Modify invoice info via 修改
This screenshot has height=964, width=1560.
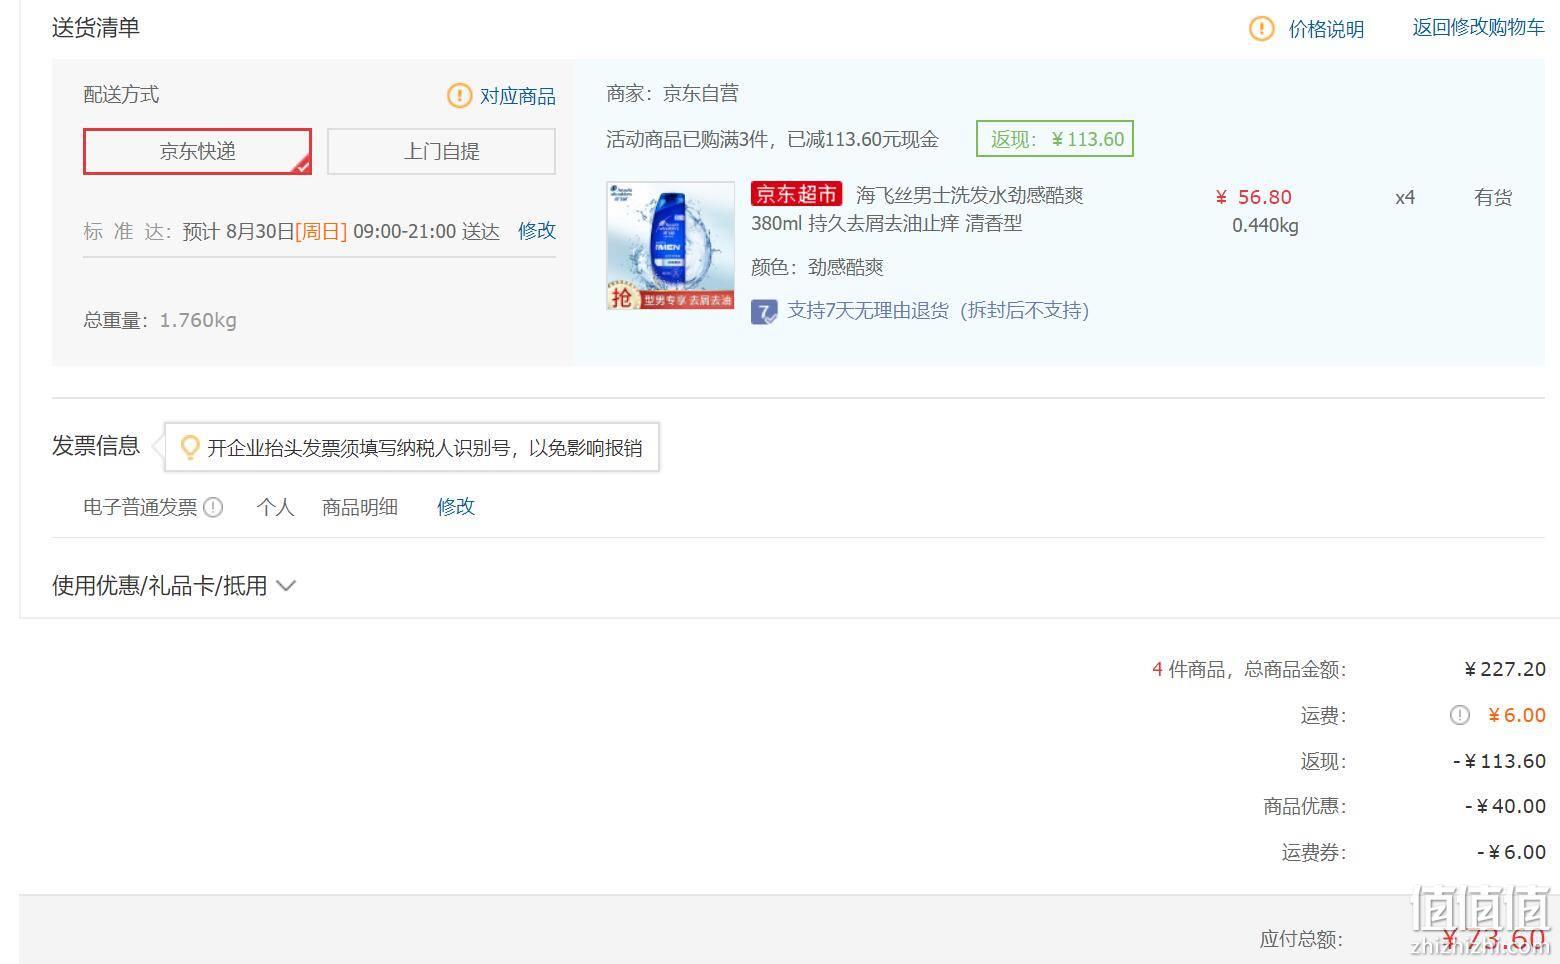(x=456, y=507)
